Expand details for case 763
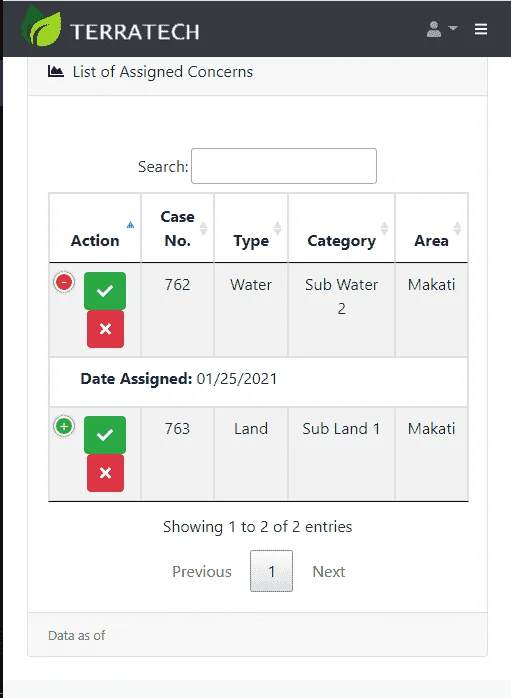 pos(64,426)
